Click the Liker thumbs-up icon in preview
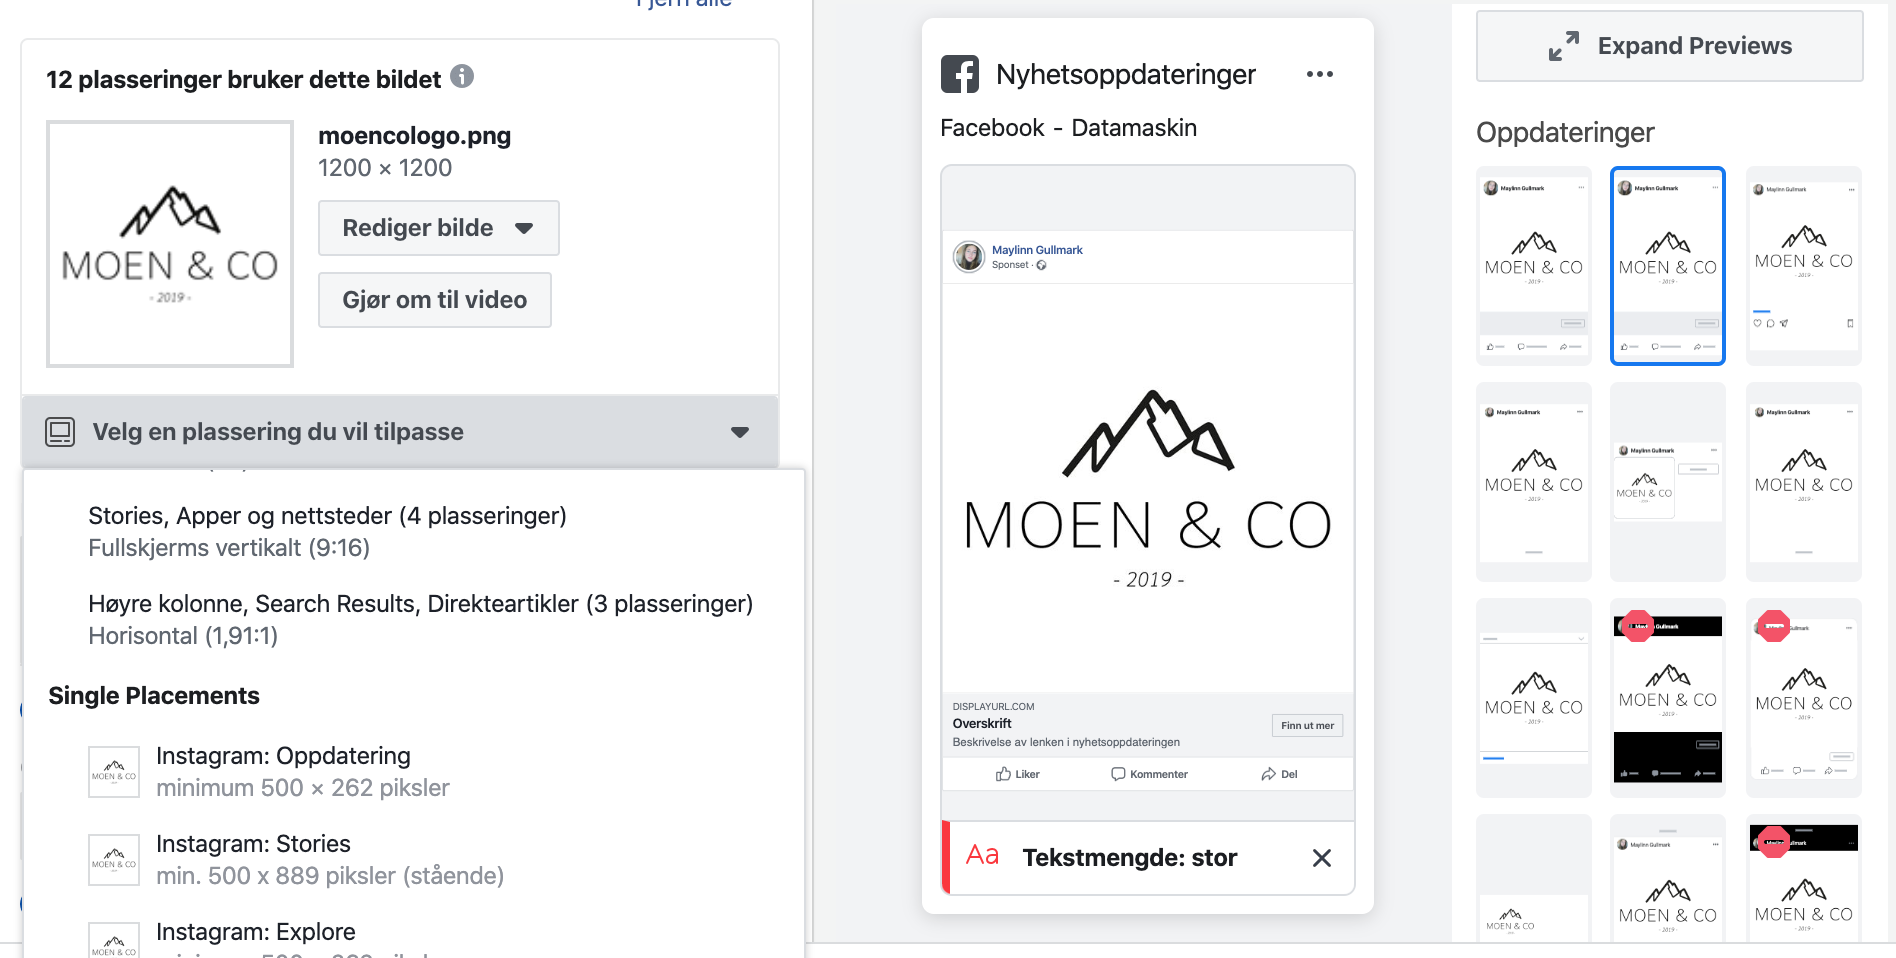 point(1003,774)
